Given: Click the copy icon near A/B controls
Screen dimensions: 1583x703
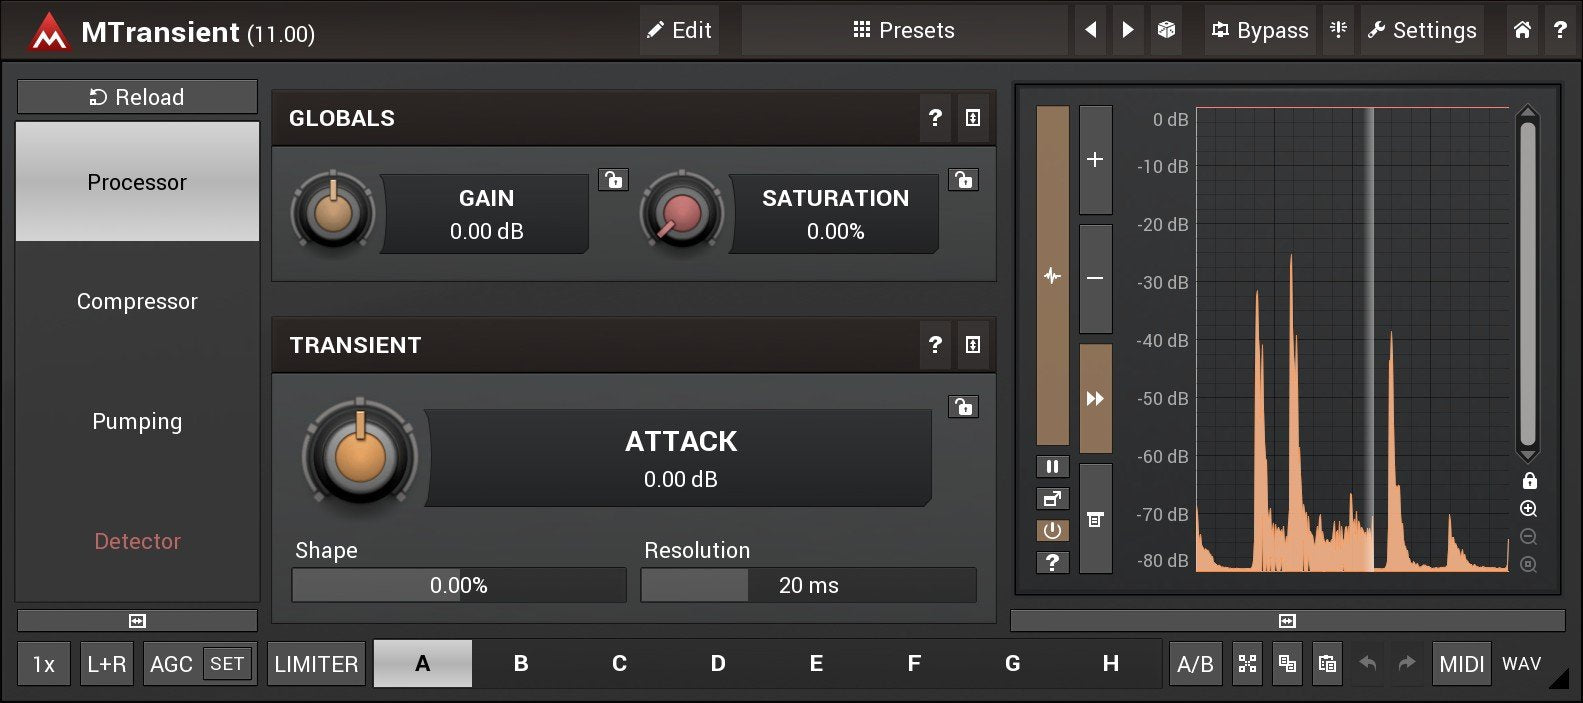Looking at the screenshot, I should pos(1287,663).
